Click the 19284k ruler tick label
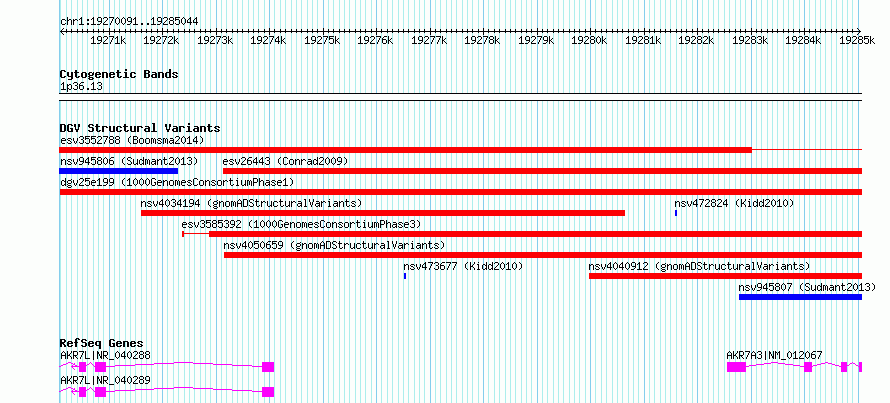 coord(803,40)
